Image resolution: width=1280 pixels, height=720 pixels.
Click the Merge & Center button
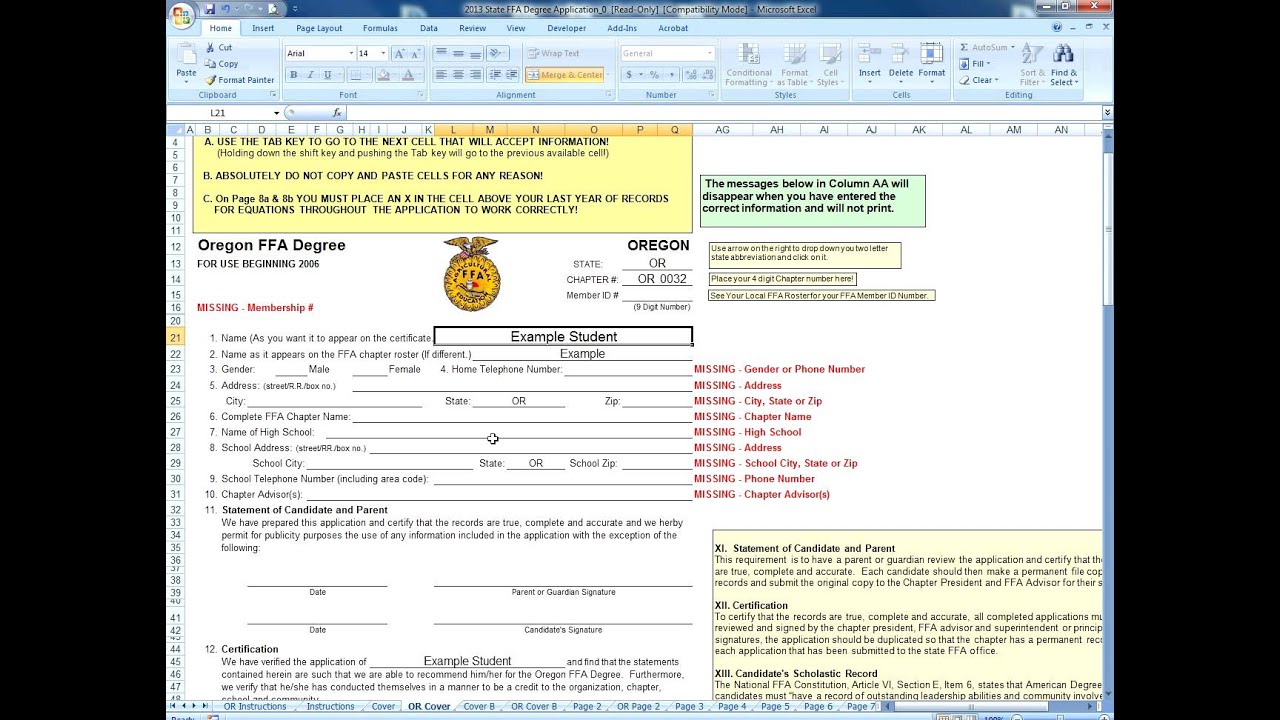click(566, 75)
